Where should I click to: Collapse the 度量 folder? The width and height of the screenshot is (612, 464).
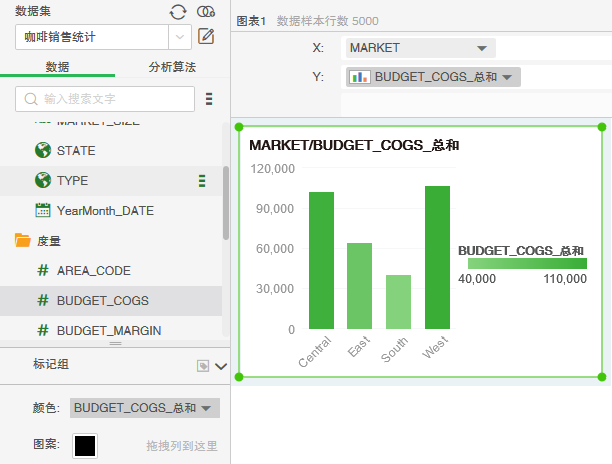(23, 240)
